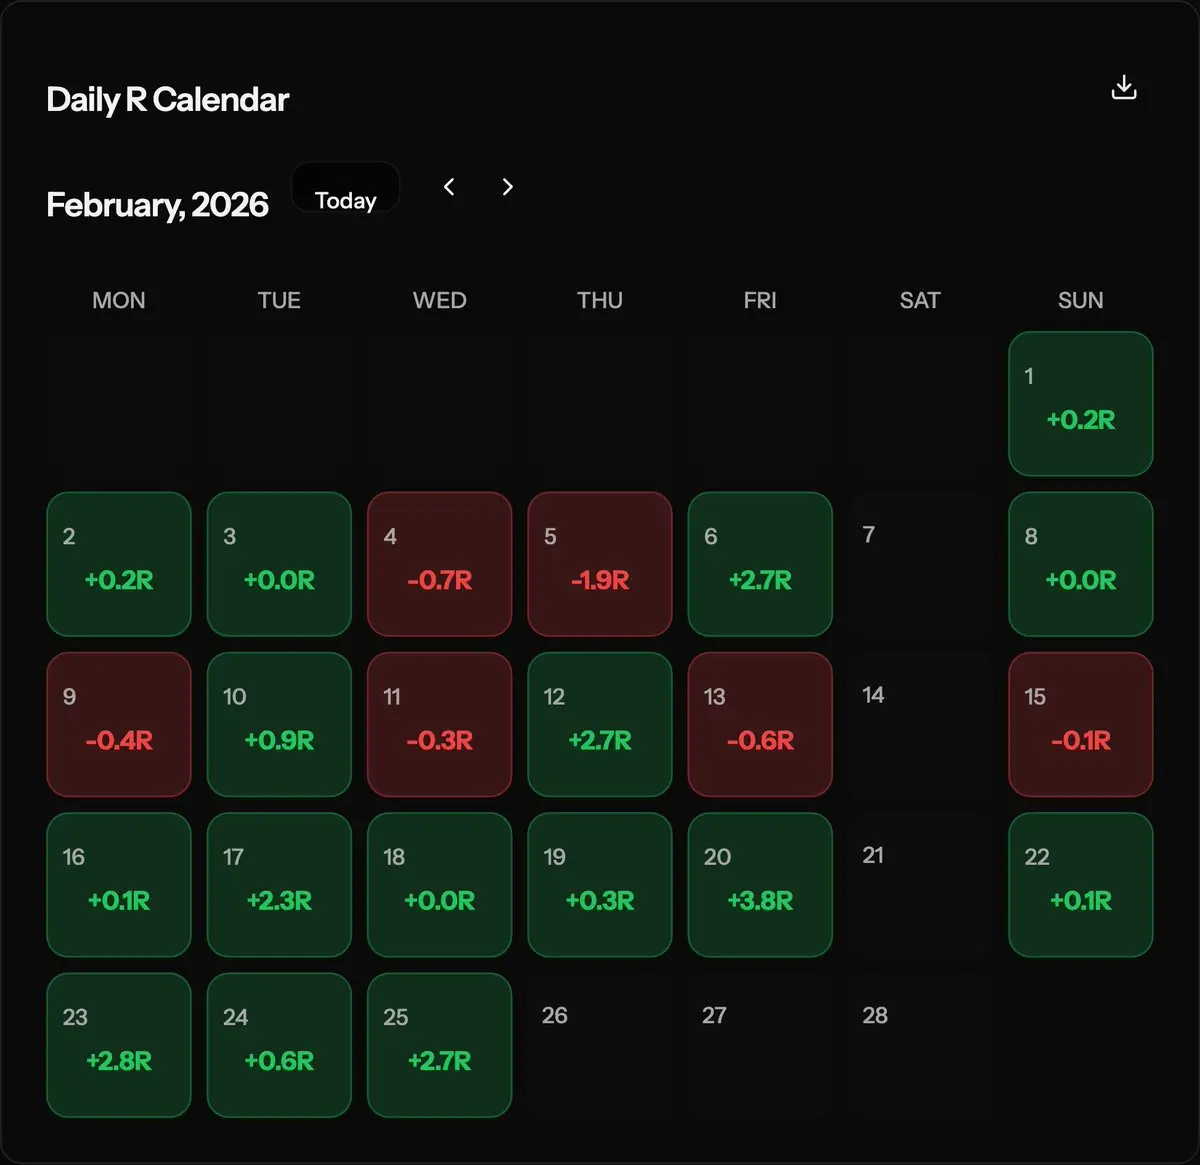Open February 24 with +0.6R
1200x1165 pixels.
tap(279, 1045)
